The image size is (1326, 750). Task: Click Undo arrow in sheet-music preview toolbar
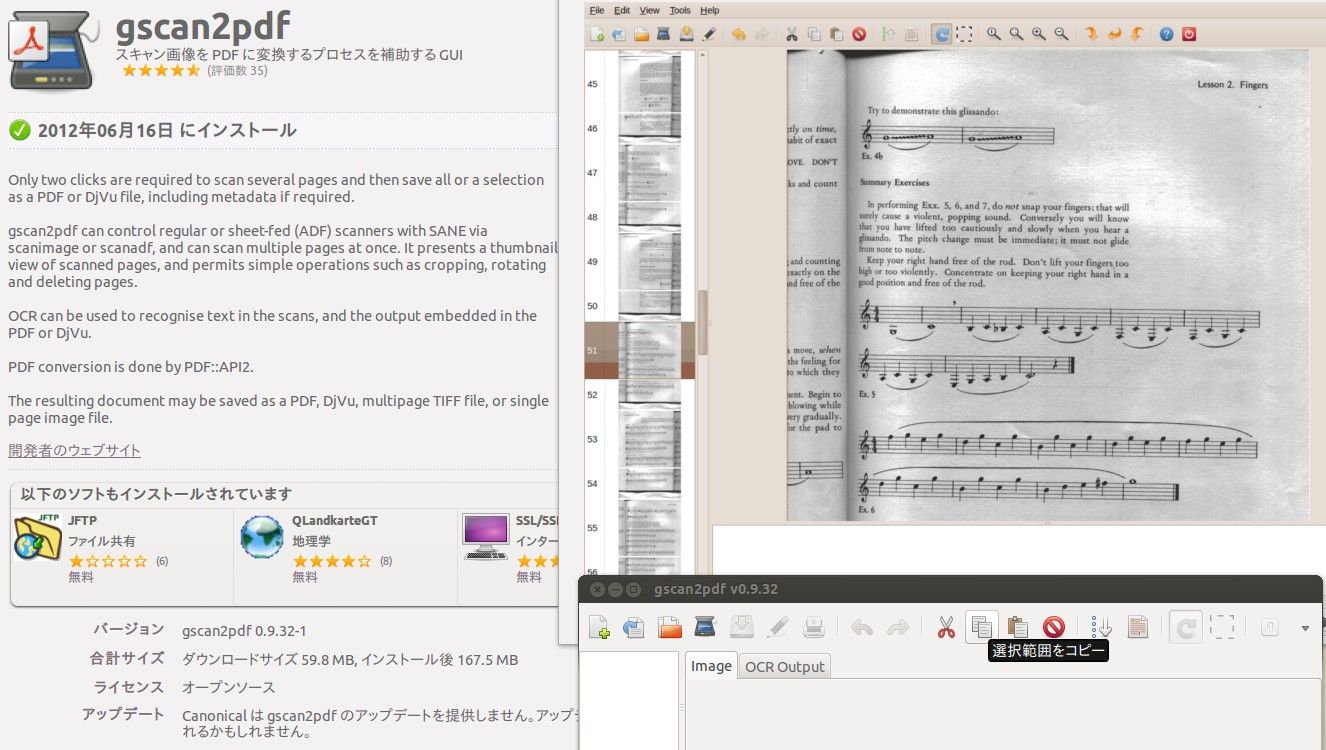pyautogui.click(x=738, y=34)
